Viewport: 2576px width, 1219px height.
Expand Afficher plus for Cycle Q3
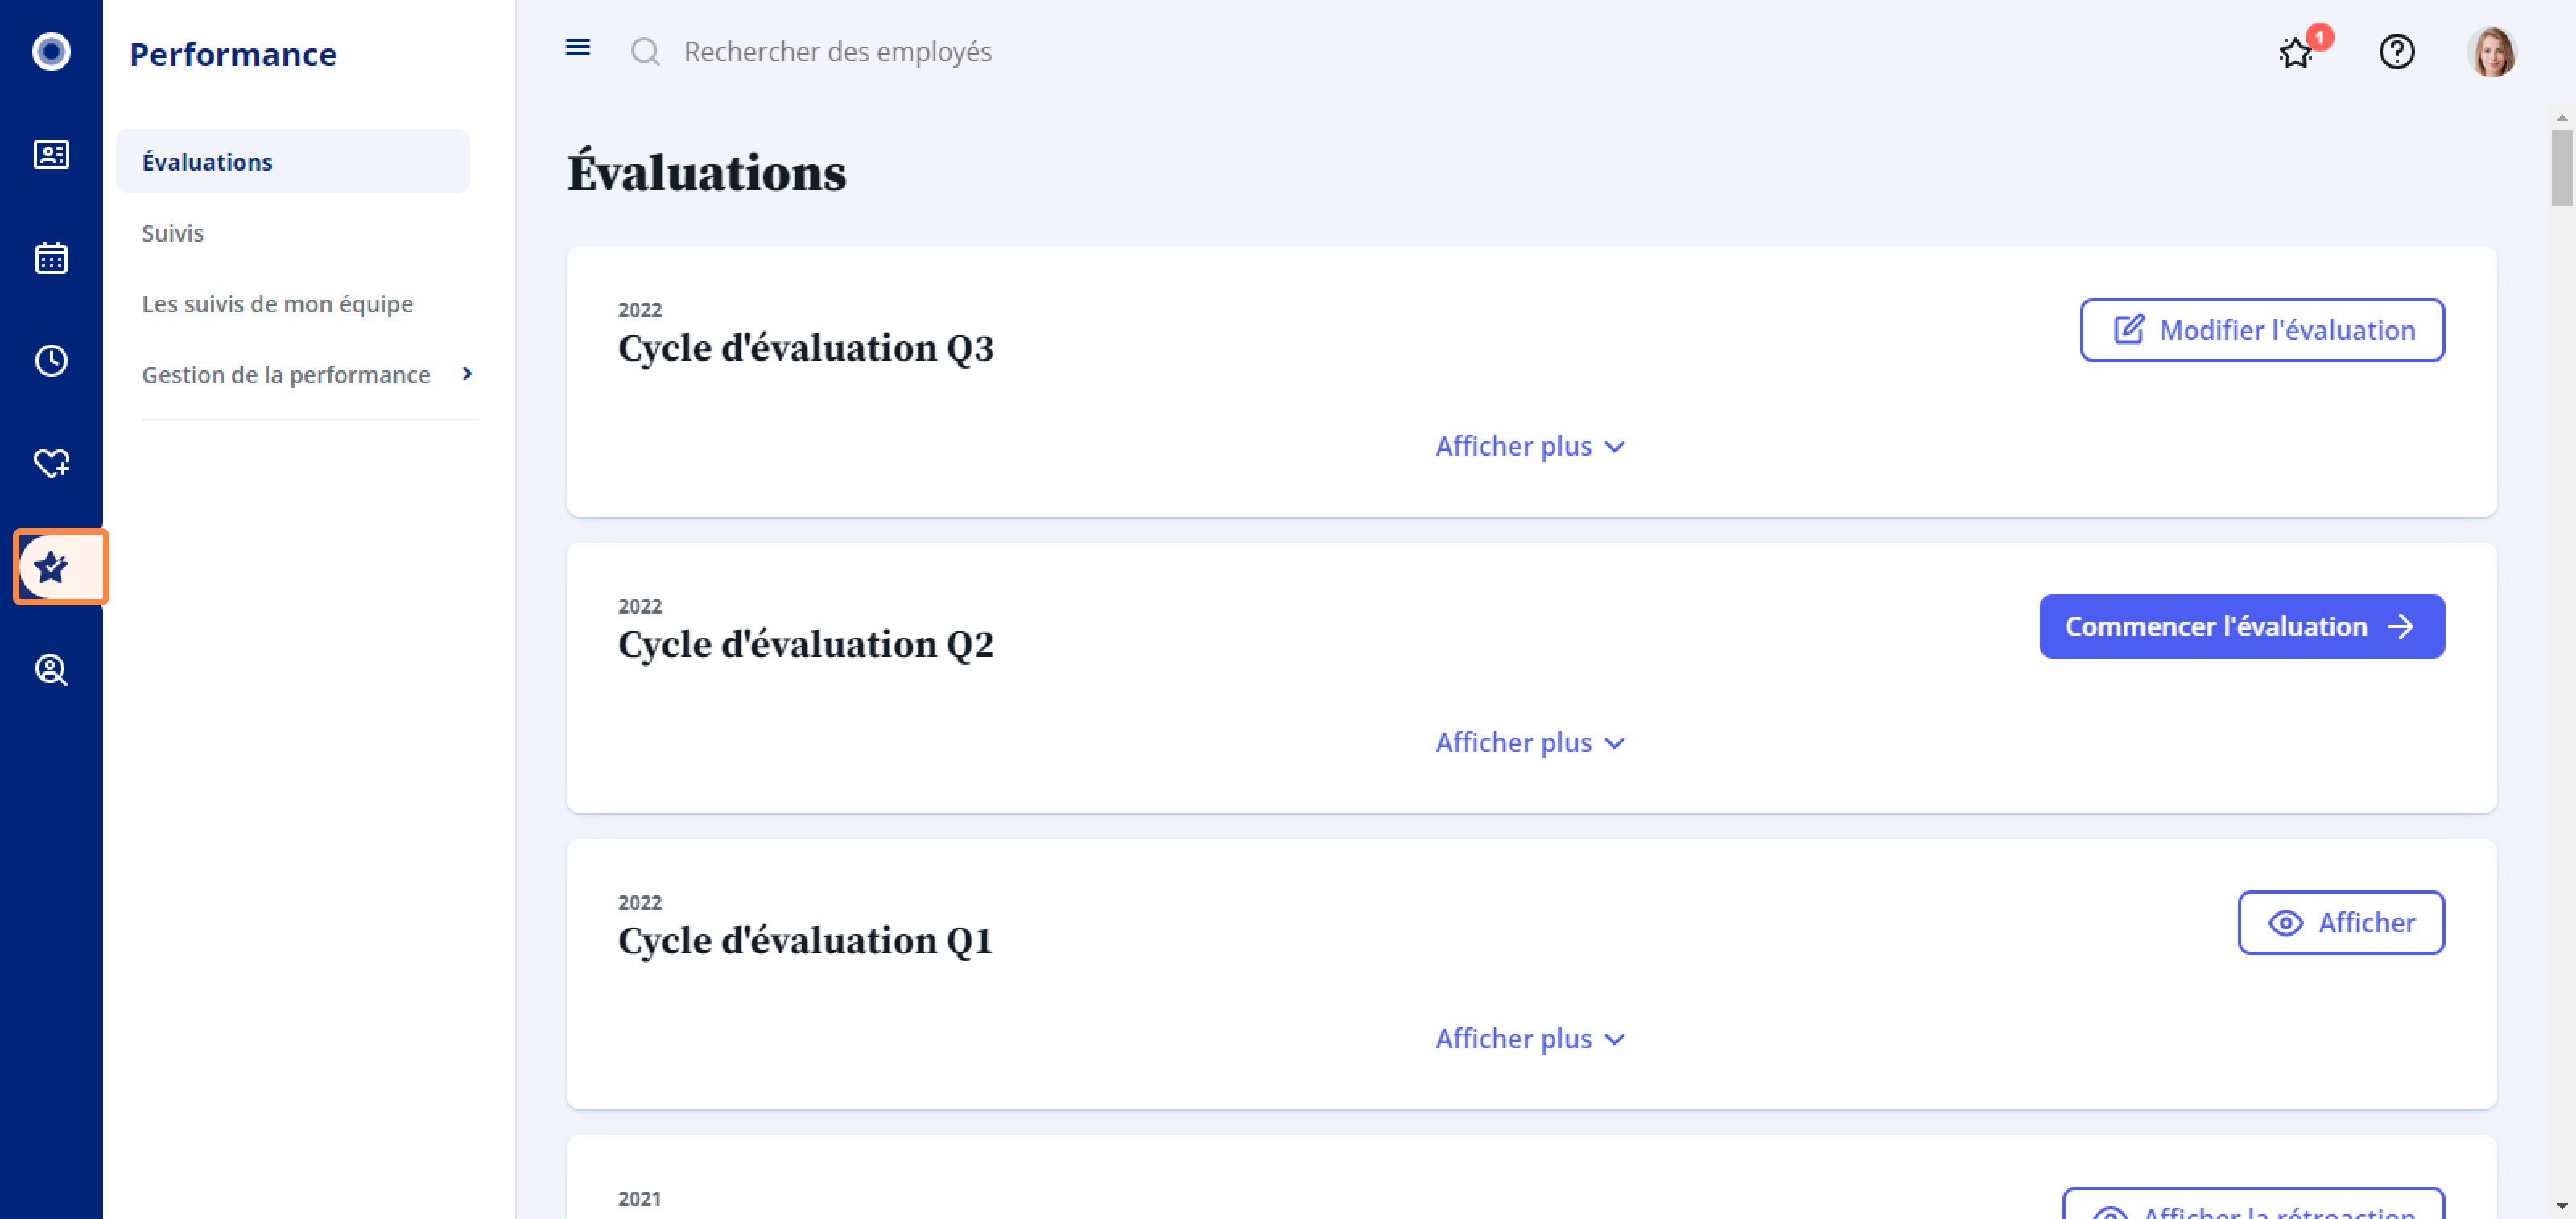1530,447
